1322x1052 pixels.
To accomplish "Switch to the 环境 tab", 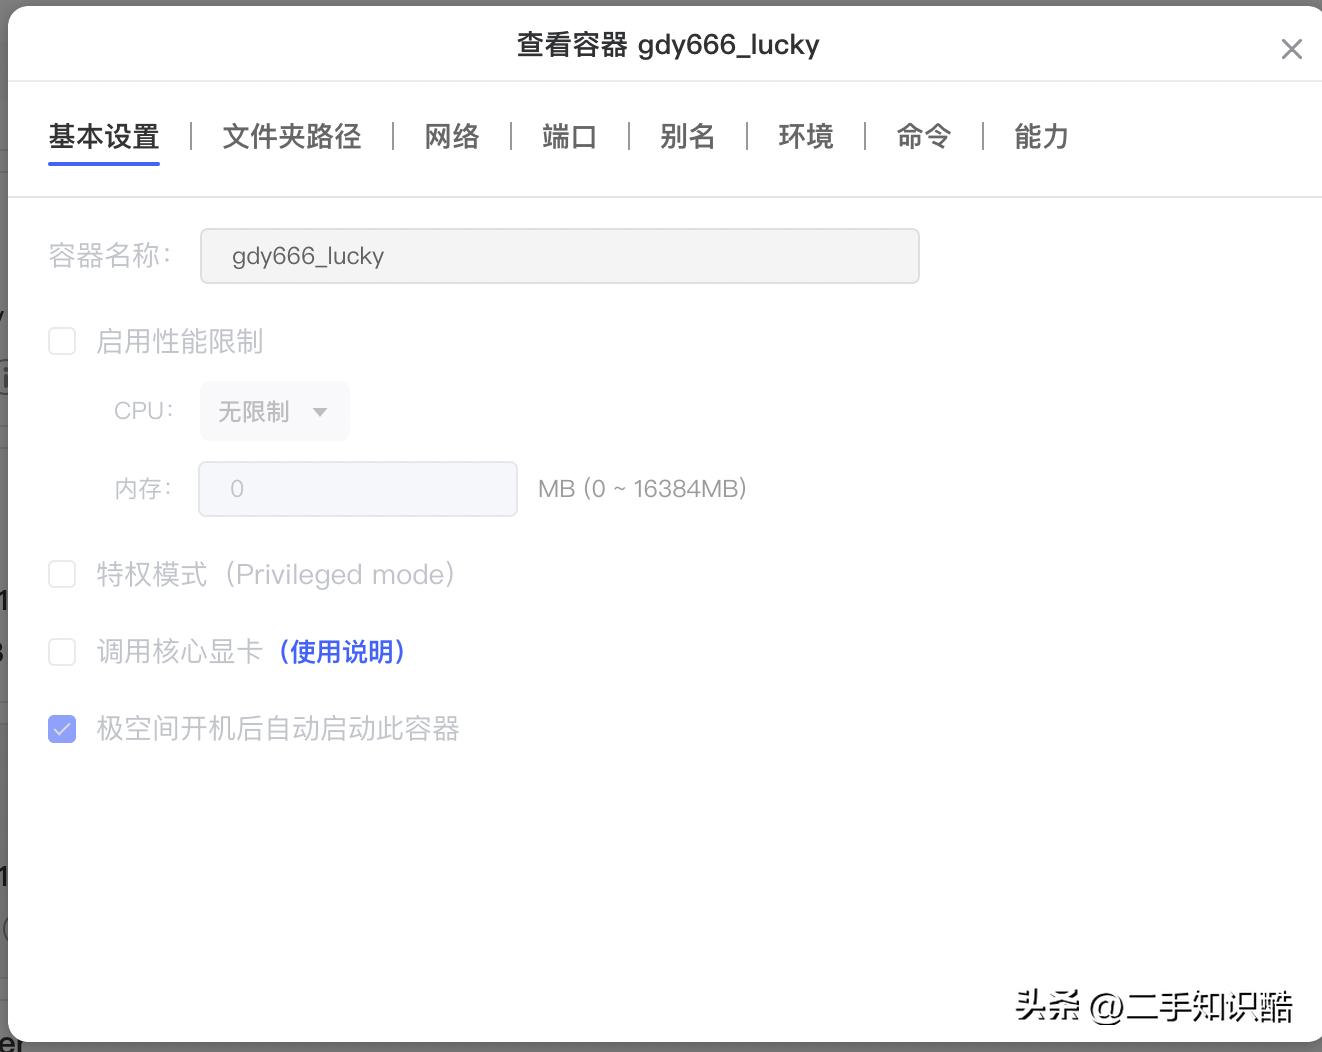I will pyautogui.click(x=805, y=137).
